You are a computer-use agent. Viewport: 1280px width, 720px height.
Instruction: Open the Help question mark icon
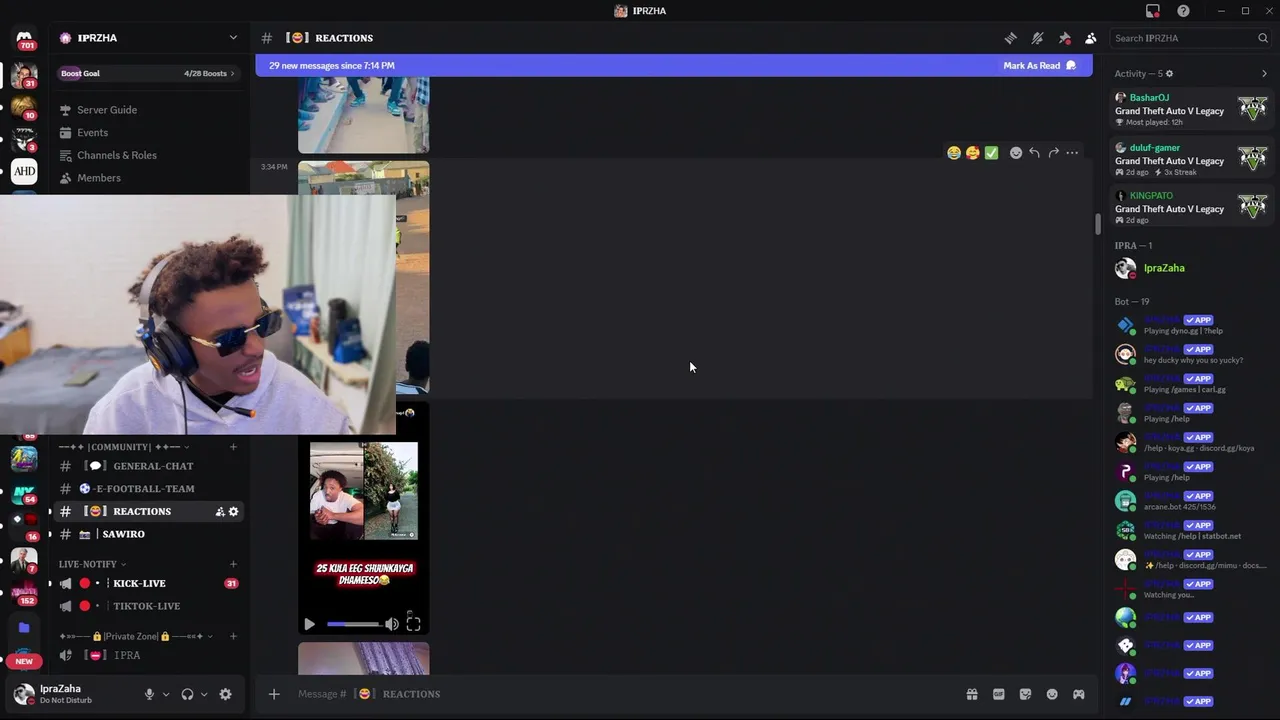(1184, 11)
